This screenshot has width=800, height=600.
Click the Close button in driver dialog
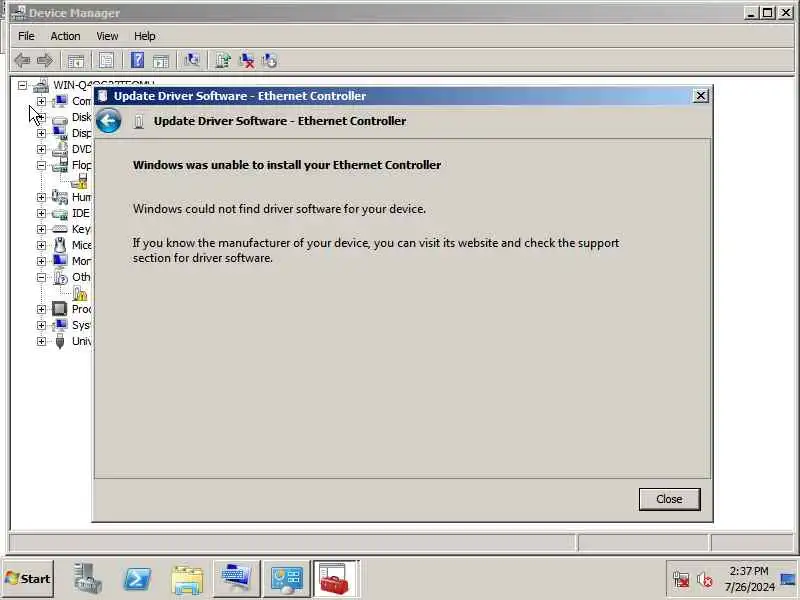[669, 499]
